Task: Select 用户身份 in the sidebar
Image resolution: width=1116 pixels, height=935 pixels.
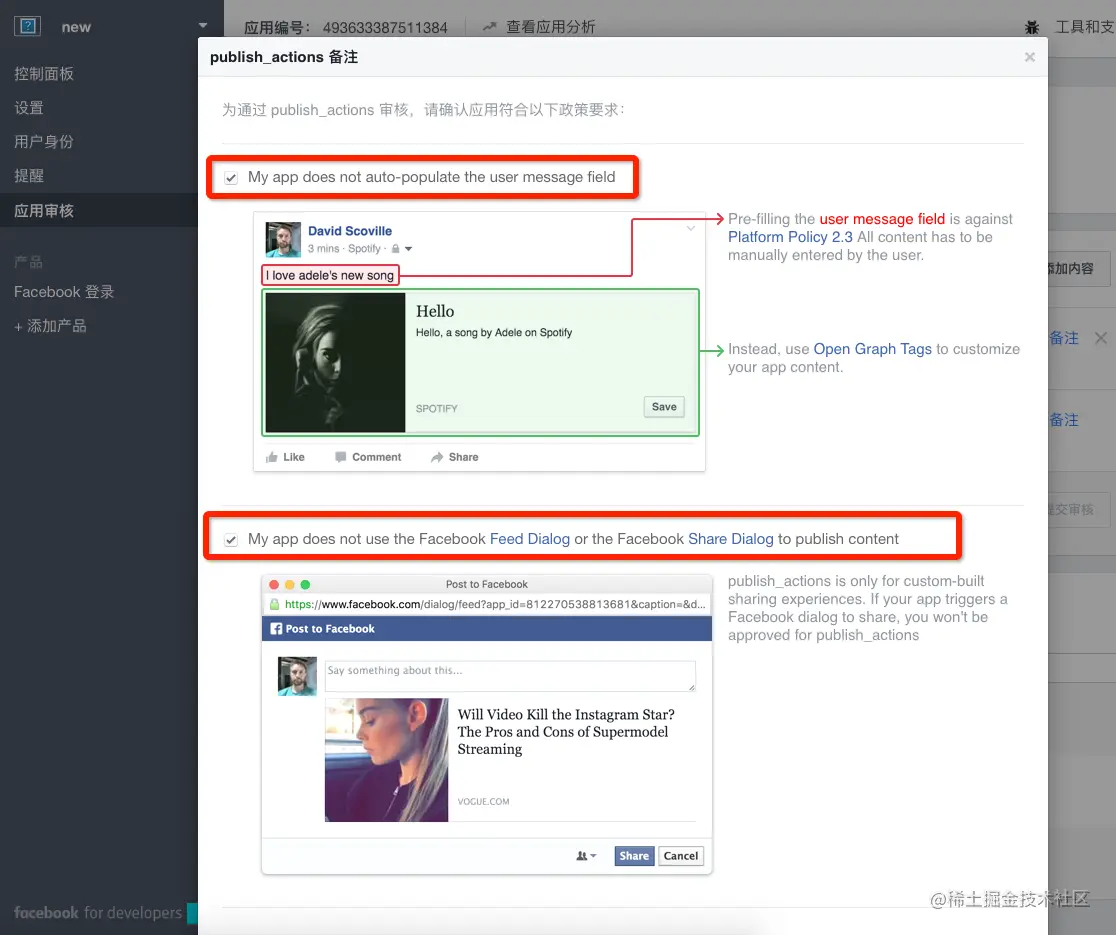Action: [x=44, y=142]
